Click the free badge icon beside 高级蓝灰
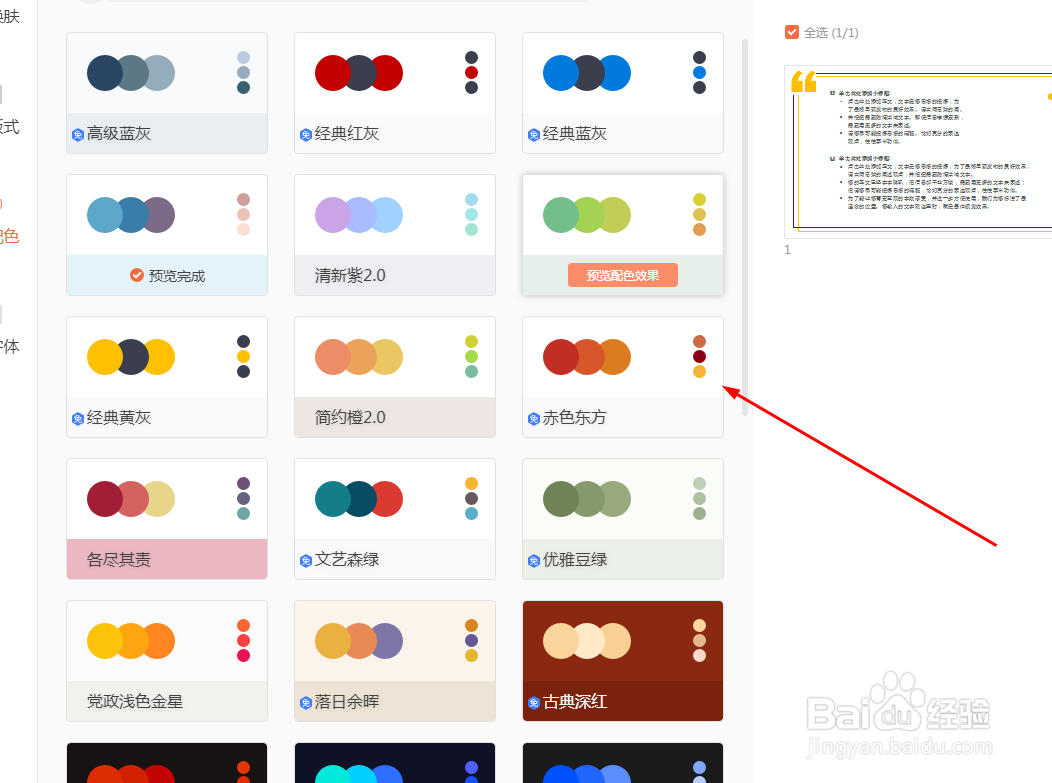 point(78,135)
